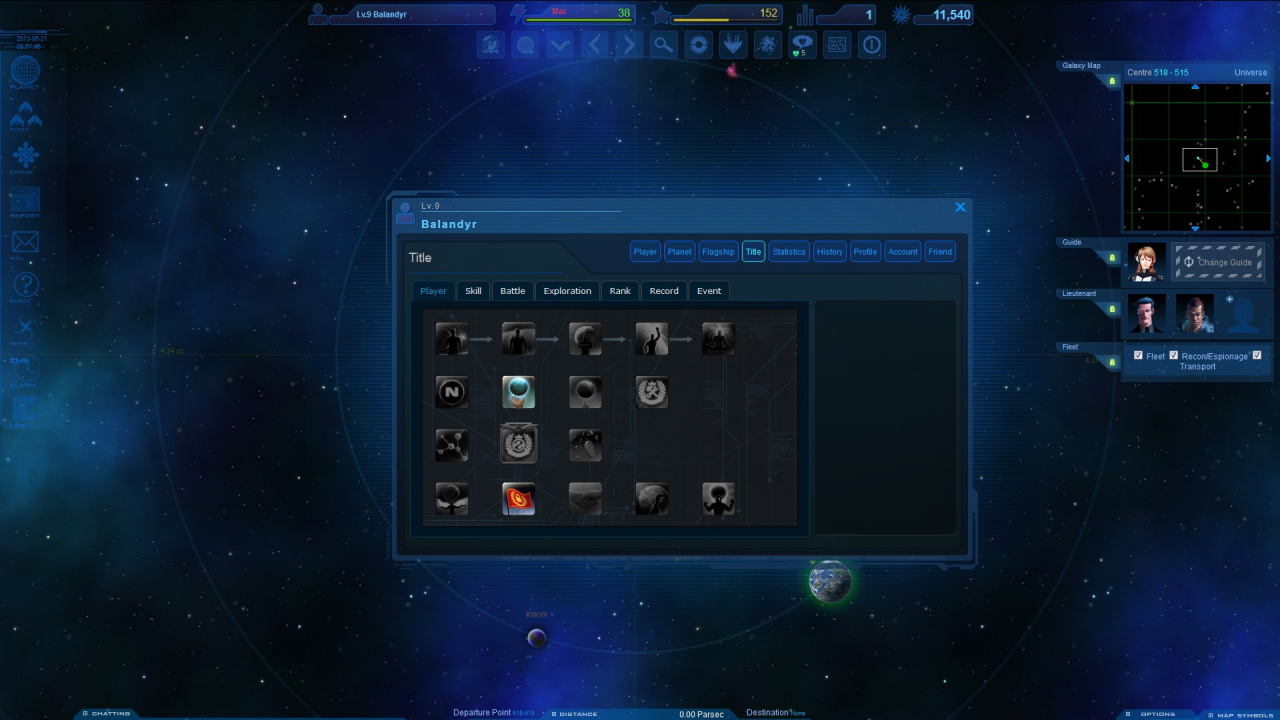Pan galaxy map down with bottom arrow
The image size is (1280, 720).
pyautogui.click(x=1195, y=228)
